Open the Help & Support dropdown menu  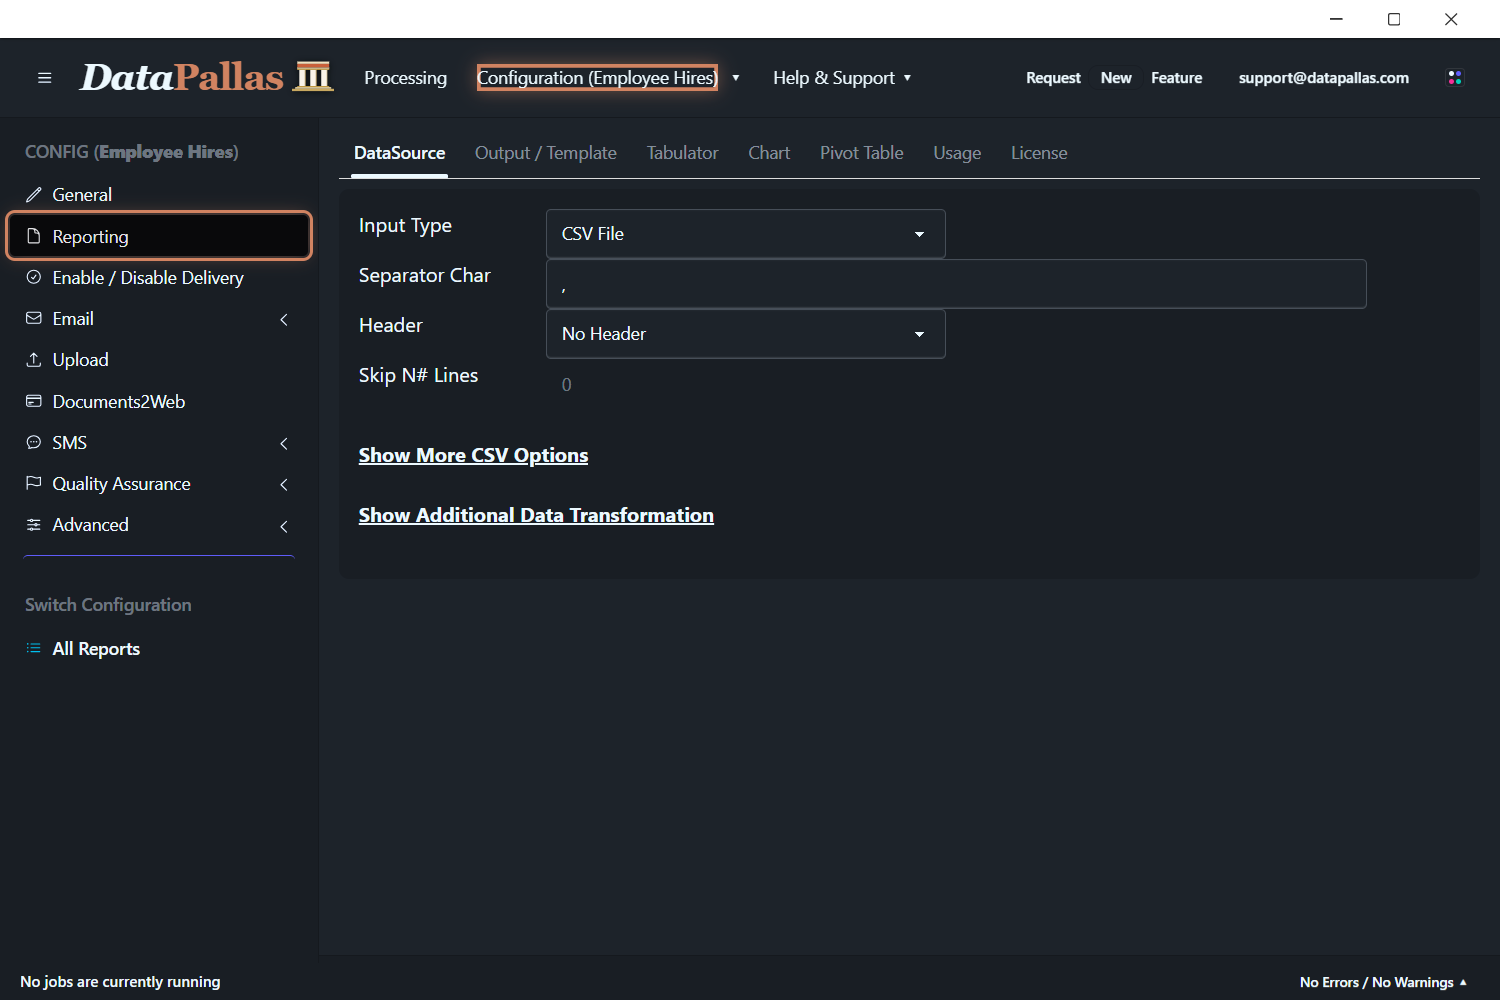click(x=842, y=78)
